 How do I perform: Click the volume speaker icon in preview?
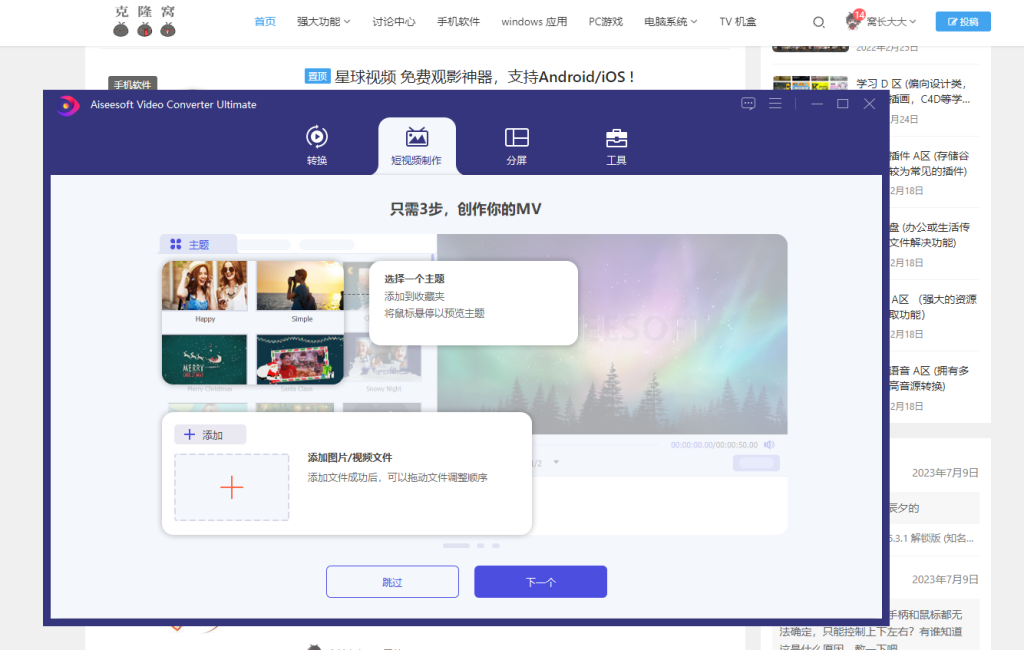(x=769, y=445)
